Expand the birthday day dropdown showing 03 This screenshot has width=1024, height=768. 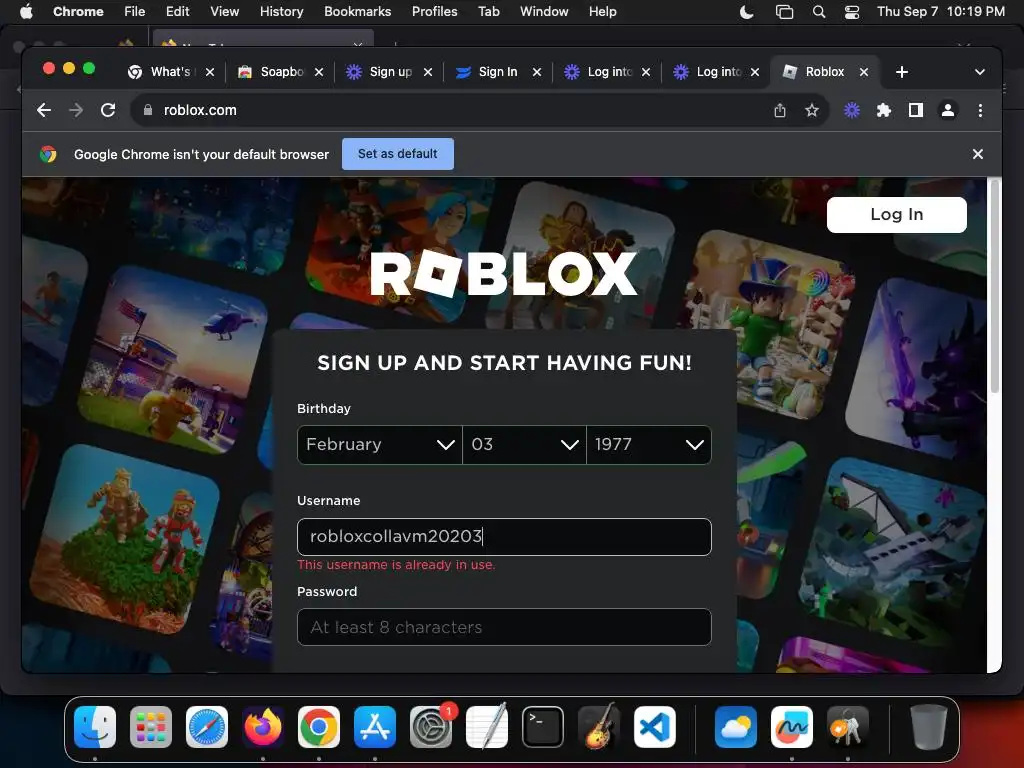524,445
